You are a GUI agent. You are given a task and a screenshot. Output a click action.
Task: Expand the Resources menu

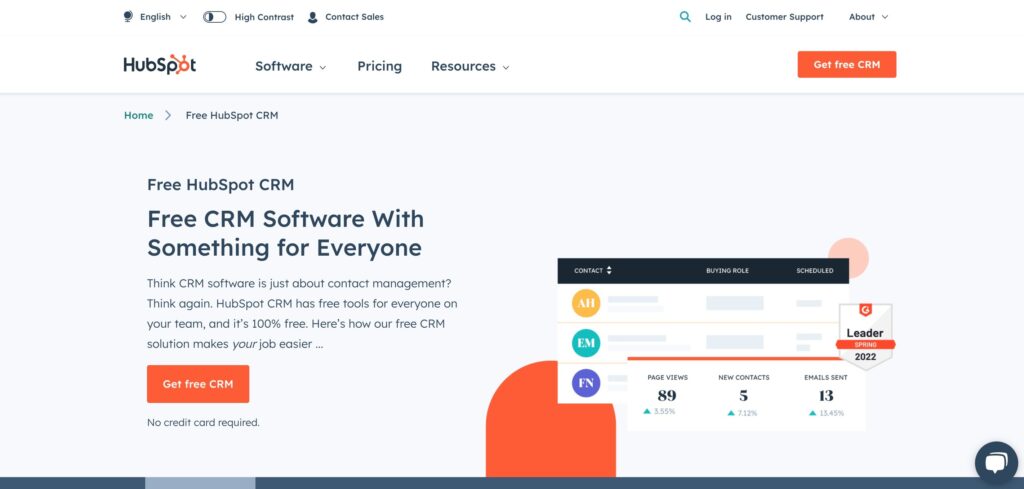[x=470, y=66]
